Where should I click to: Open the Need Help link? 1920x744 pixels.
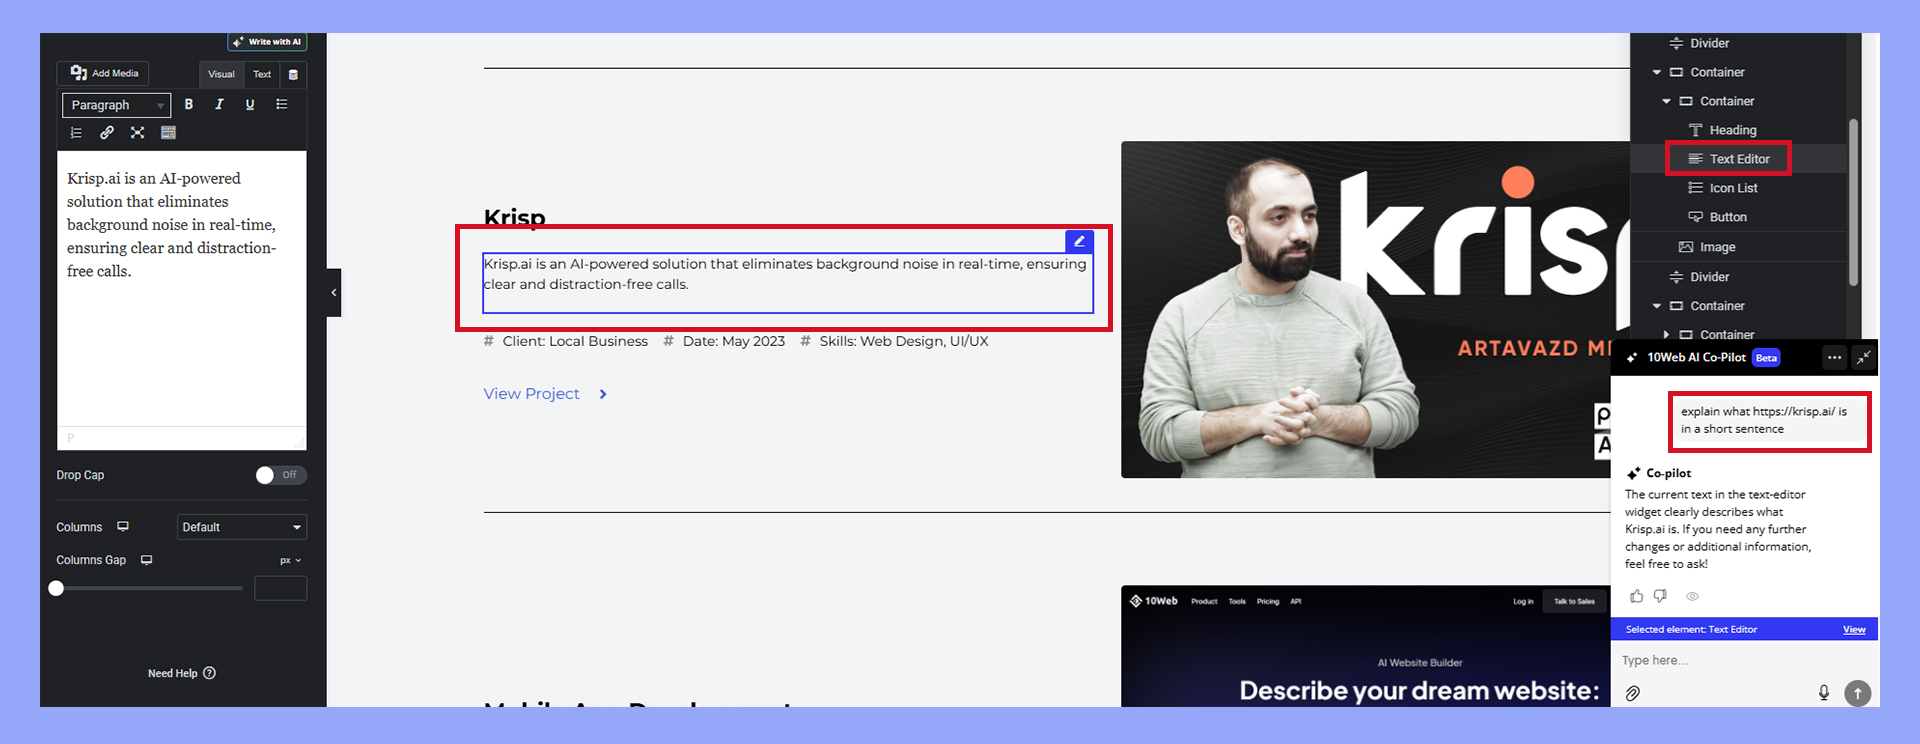click(x=182, y=673)
